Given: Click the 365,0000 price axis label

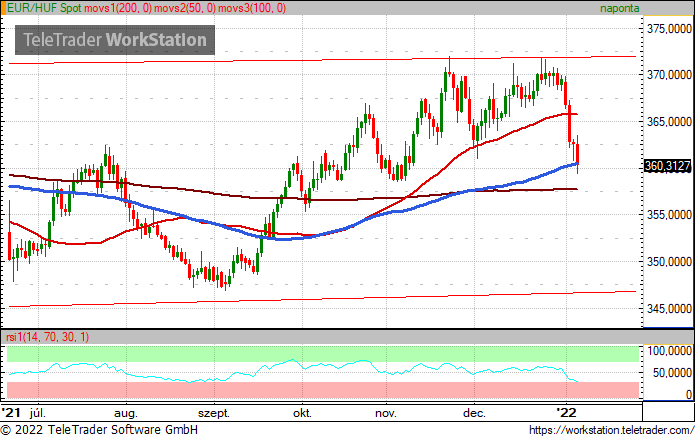Looking at the screenshot, I should 669,121.
